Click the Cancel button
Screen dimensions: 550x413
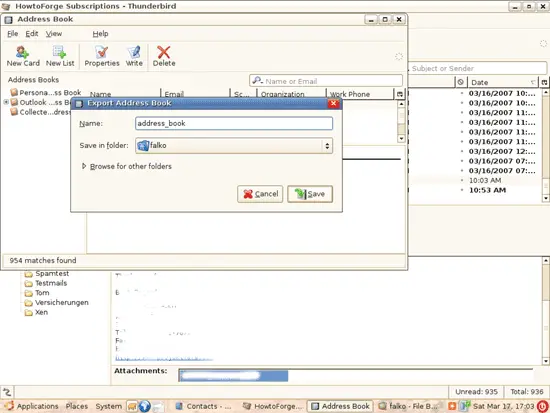point(260,194)
